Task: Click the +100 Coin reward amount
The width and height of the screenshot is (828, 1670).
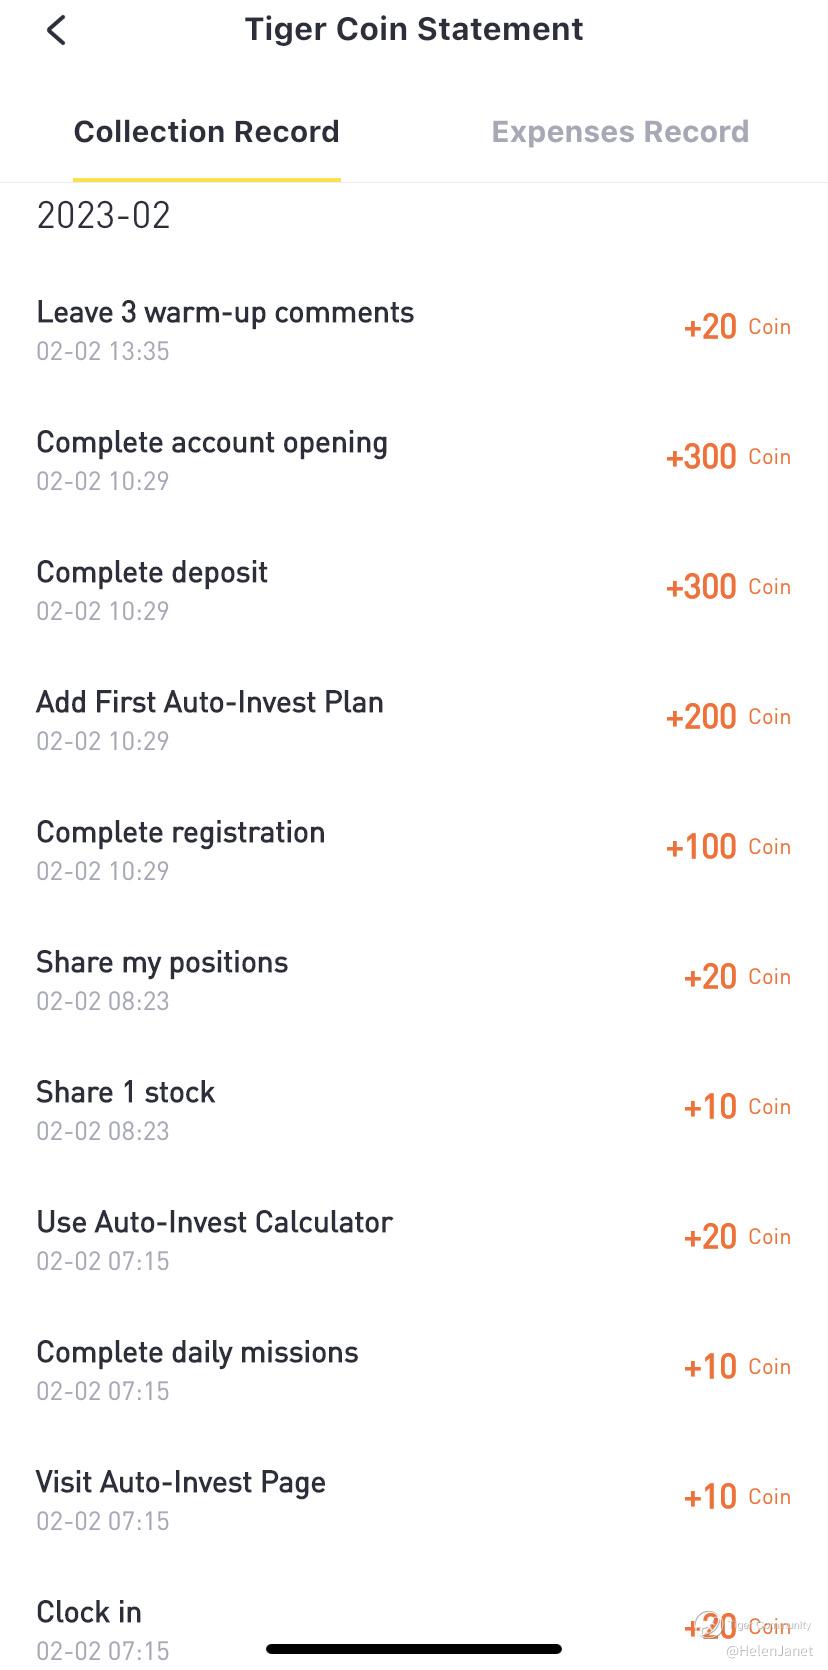Action: [x=728, y=847]
